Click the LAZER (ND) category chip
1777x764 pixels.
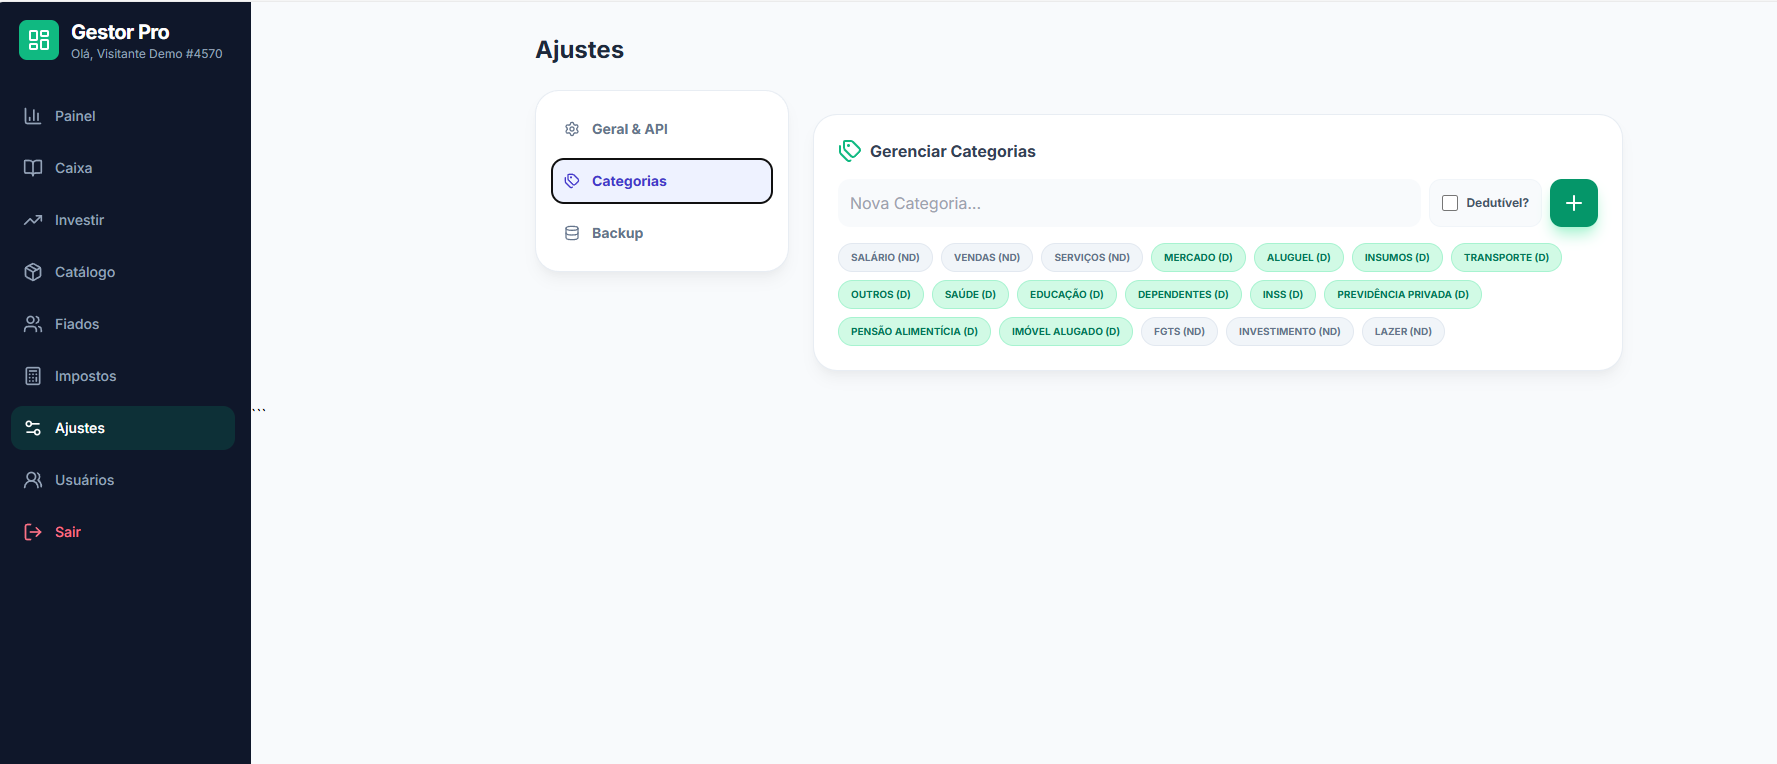(x=1402, y=332)
